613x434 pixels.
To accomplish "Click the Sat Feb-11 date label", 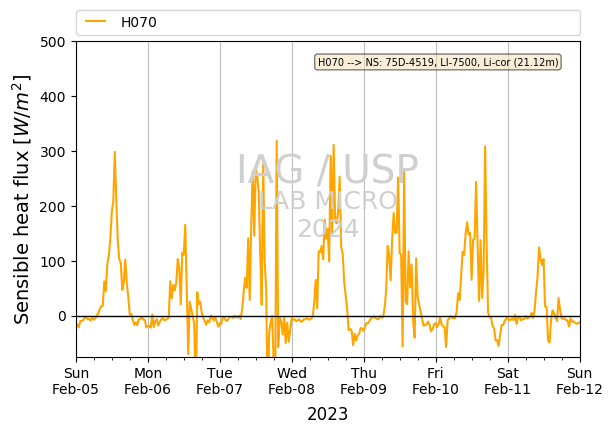I will tap(507, 381).
